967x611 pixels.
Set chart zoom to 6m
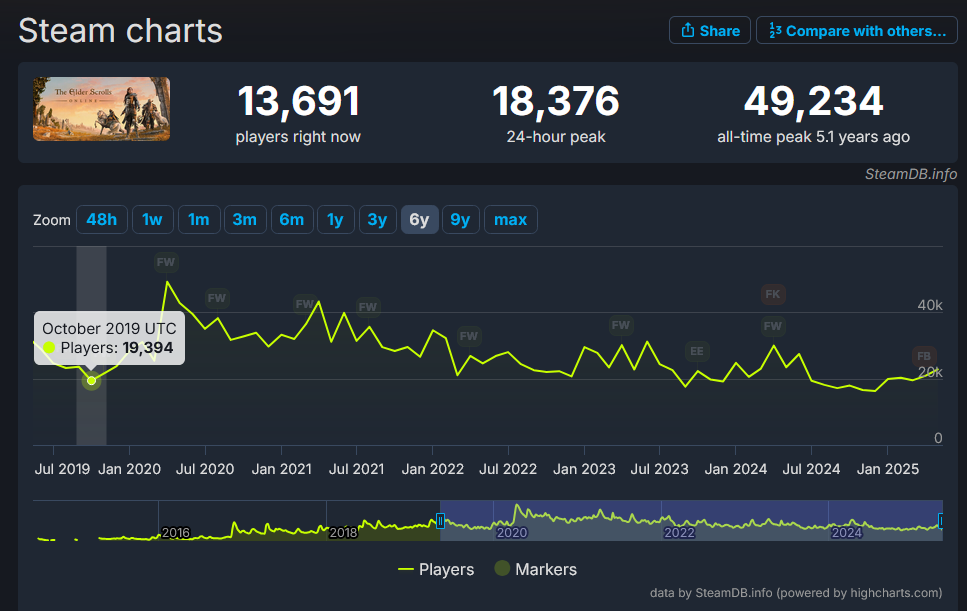[292, 219]
